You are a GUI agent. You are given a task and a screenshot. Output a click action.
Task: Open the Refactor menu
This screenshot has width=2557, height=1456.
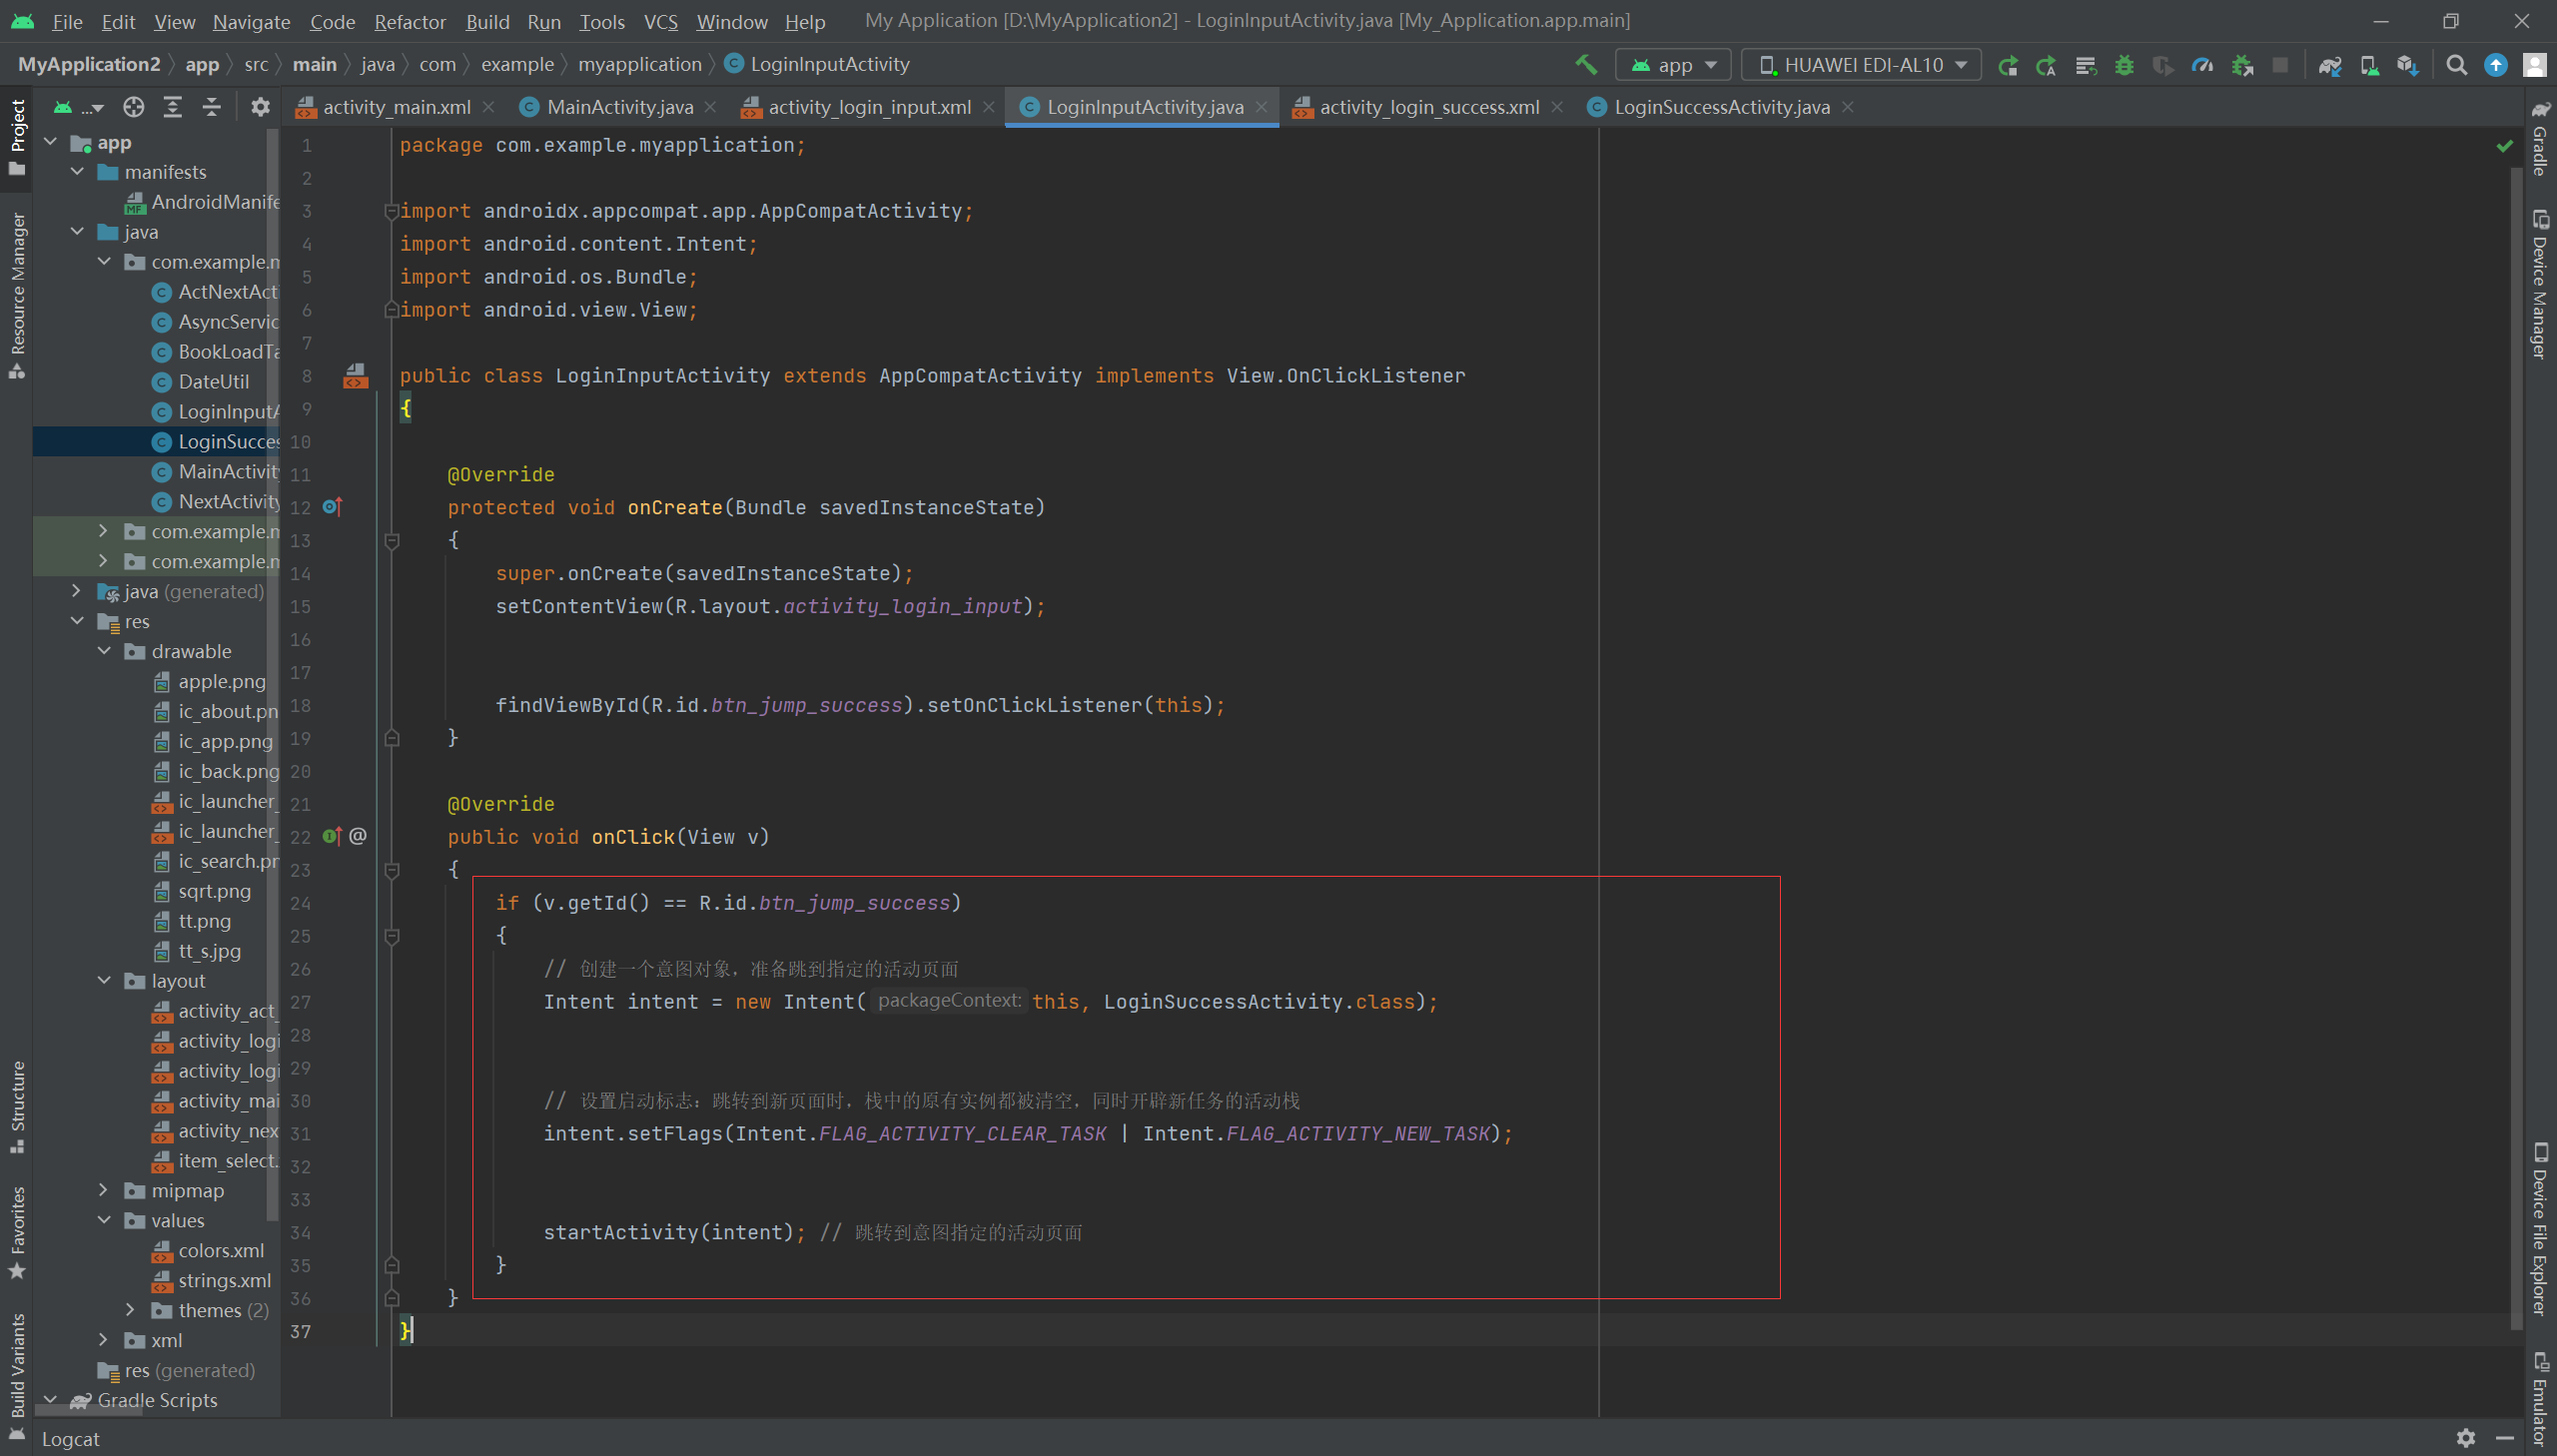[x=409, y=21]
